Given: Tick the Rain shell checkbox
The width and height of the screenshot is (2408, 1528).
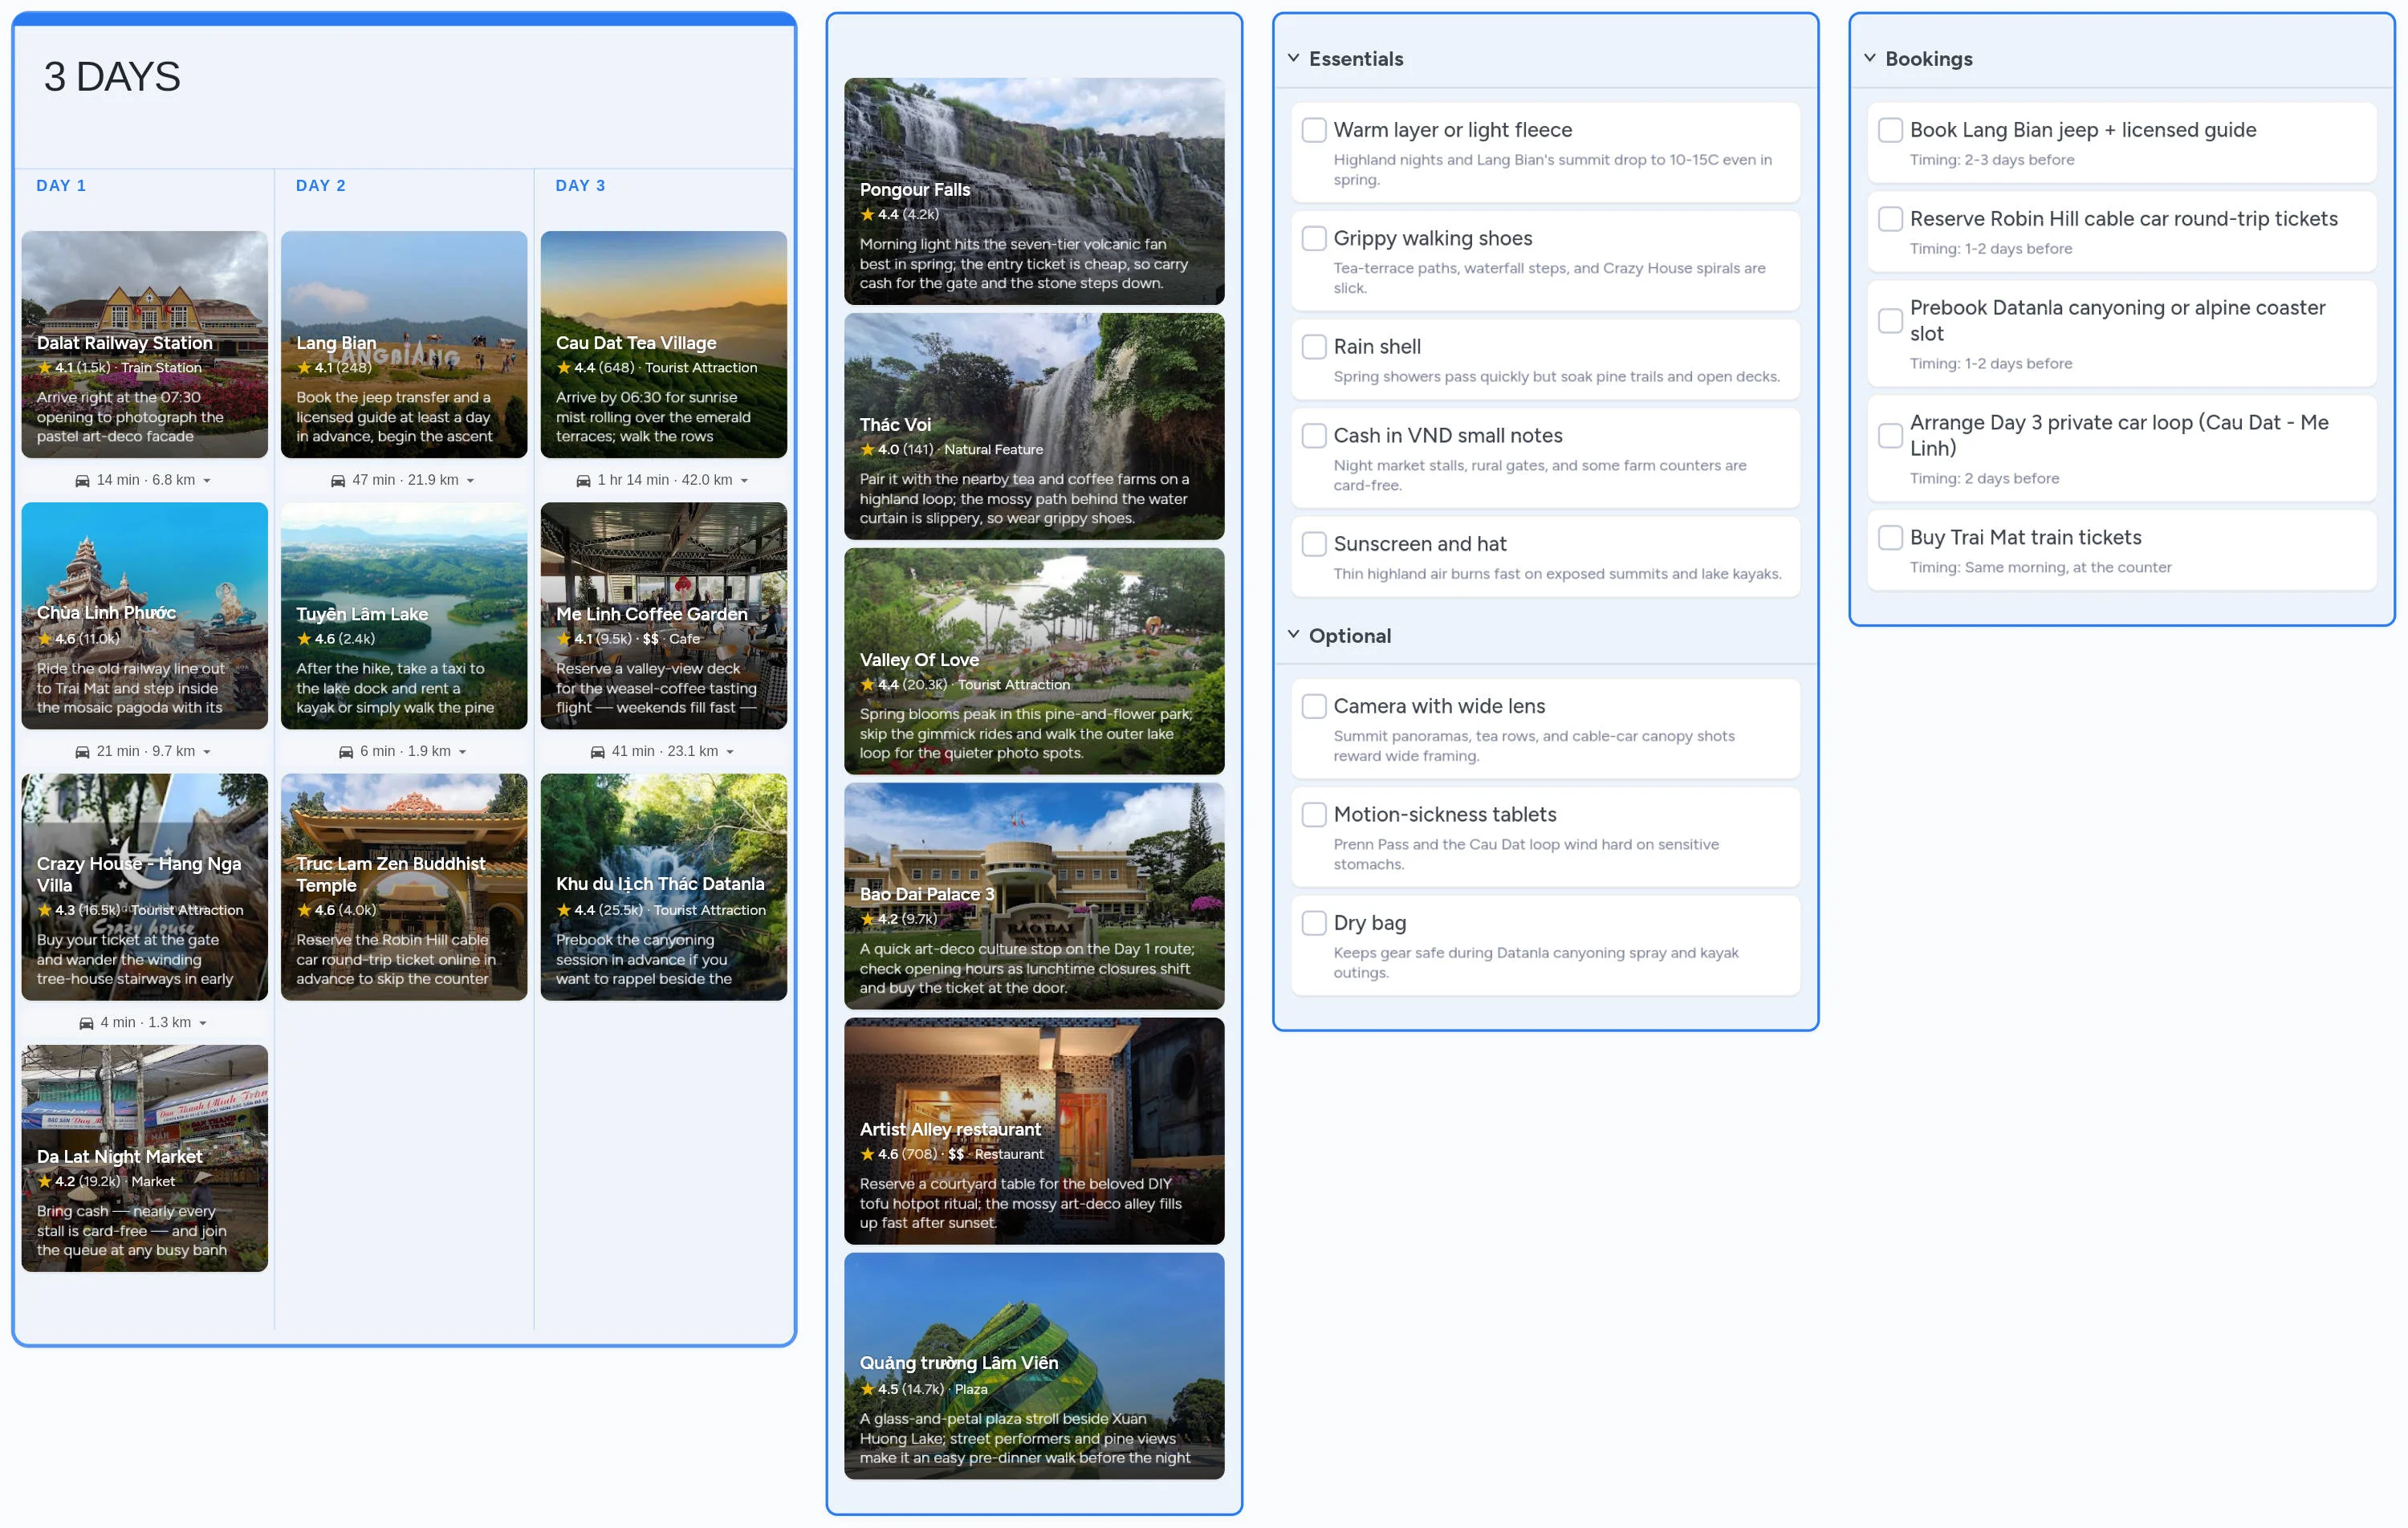Looking at the screenshot, I should pos(1314,347).
